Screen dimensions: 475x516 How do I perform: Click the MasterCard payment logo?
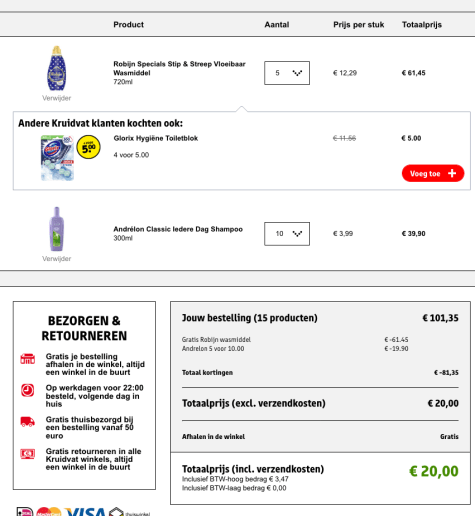coord(49,512)
